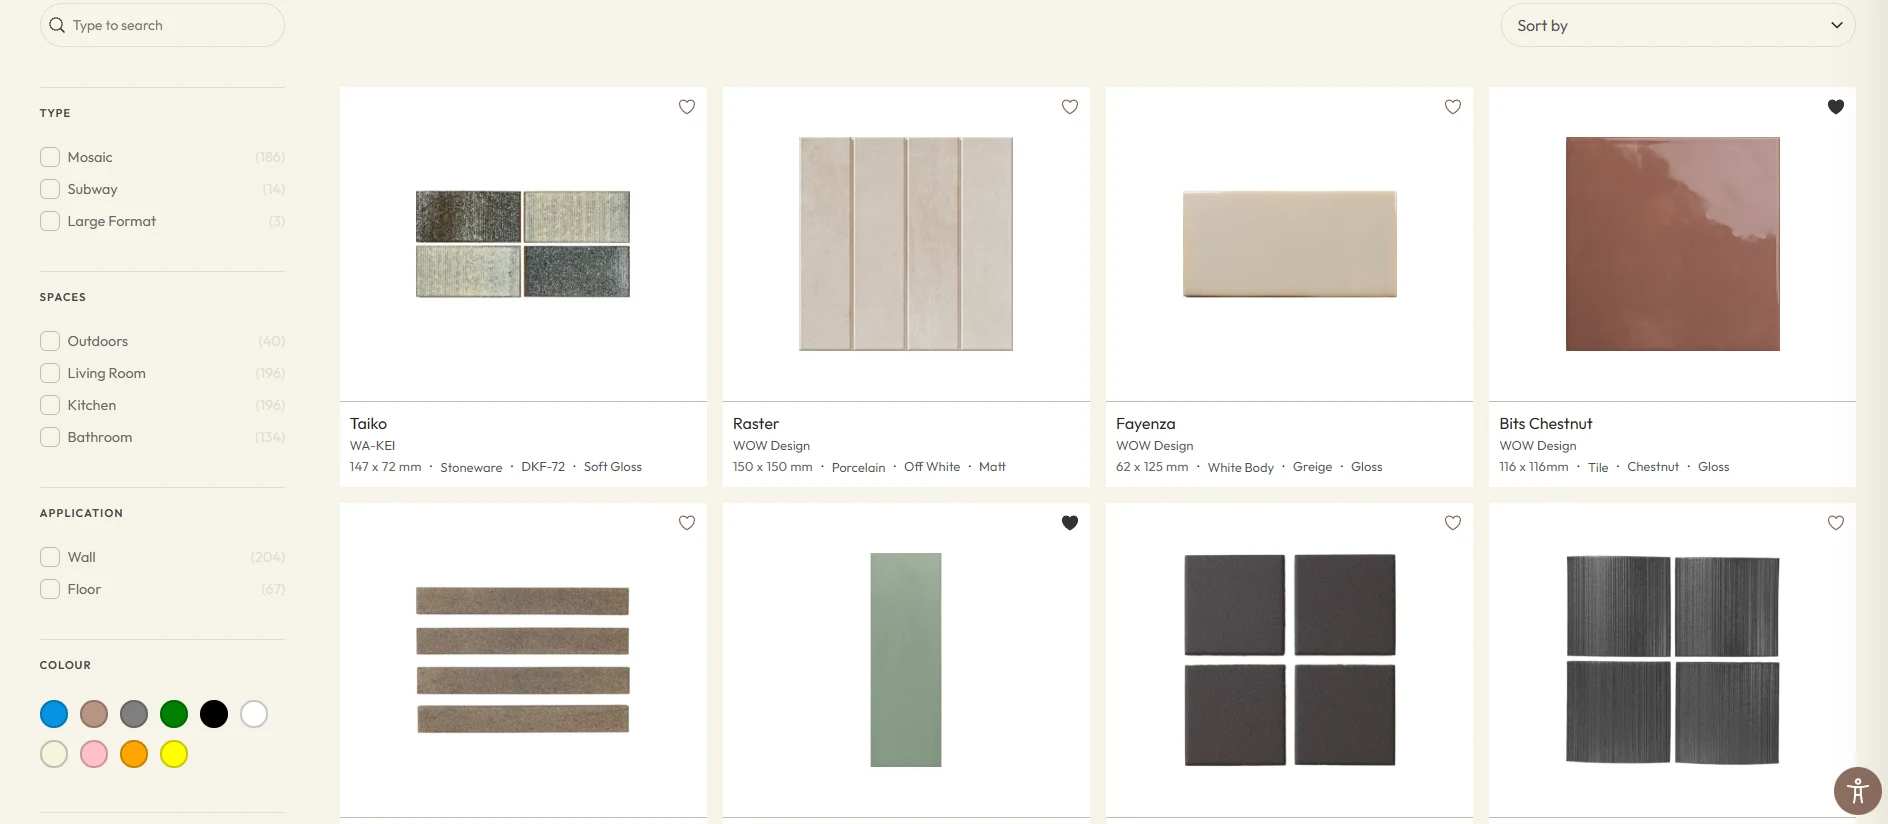
Task: Click the '147 x 72 mm' size text
Action: click(386, 467)
